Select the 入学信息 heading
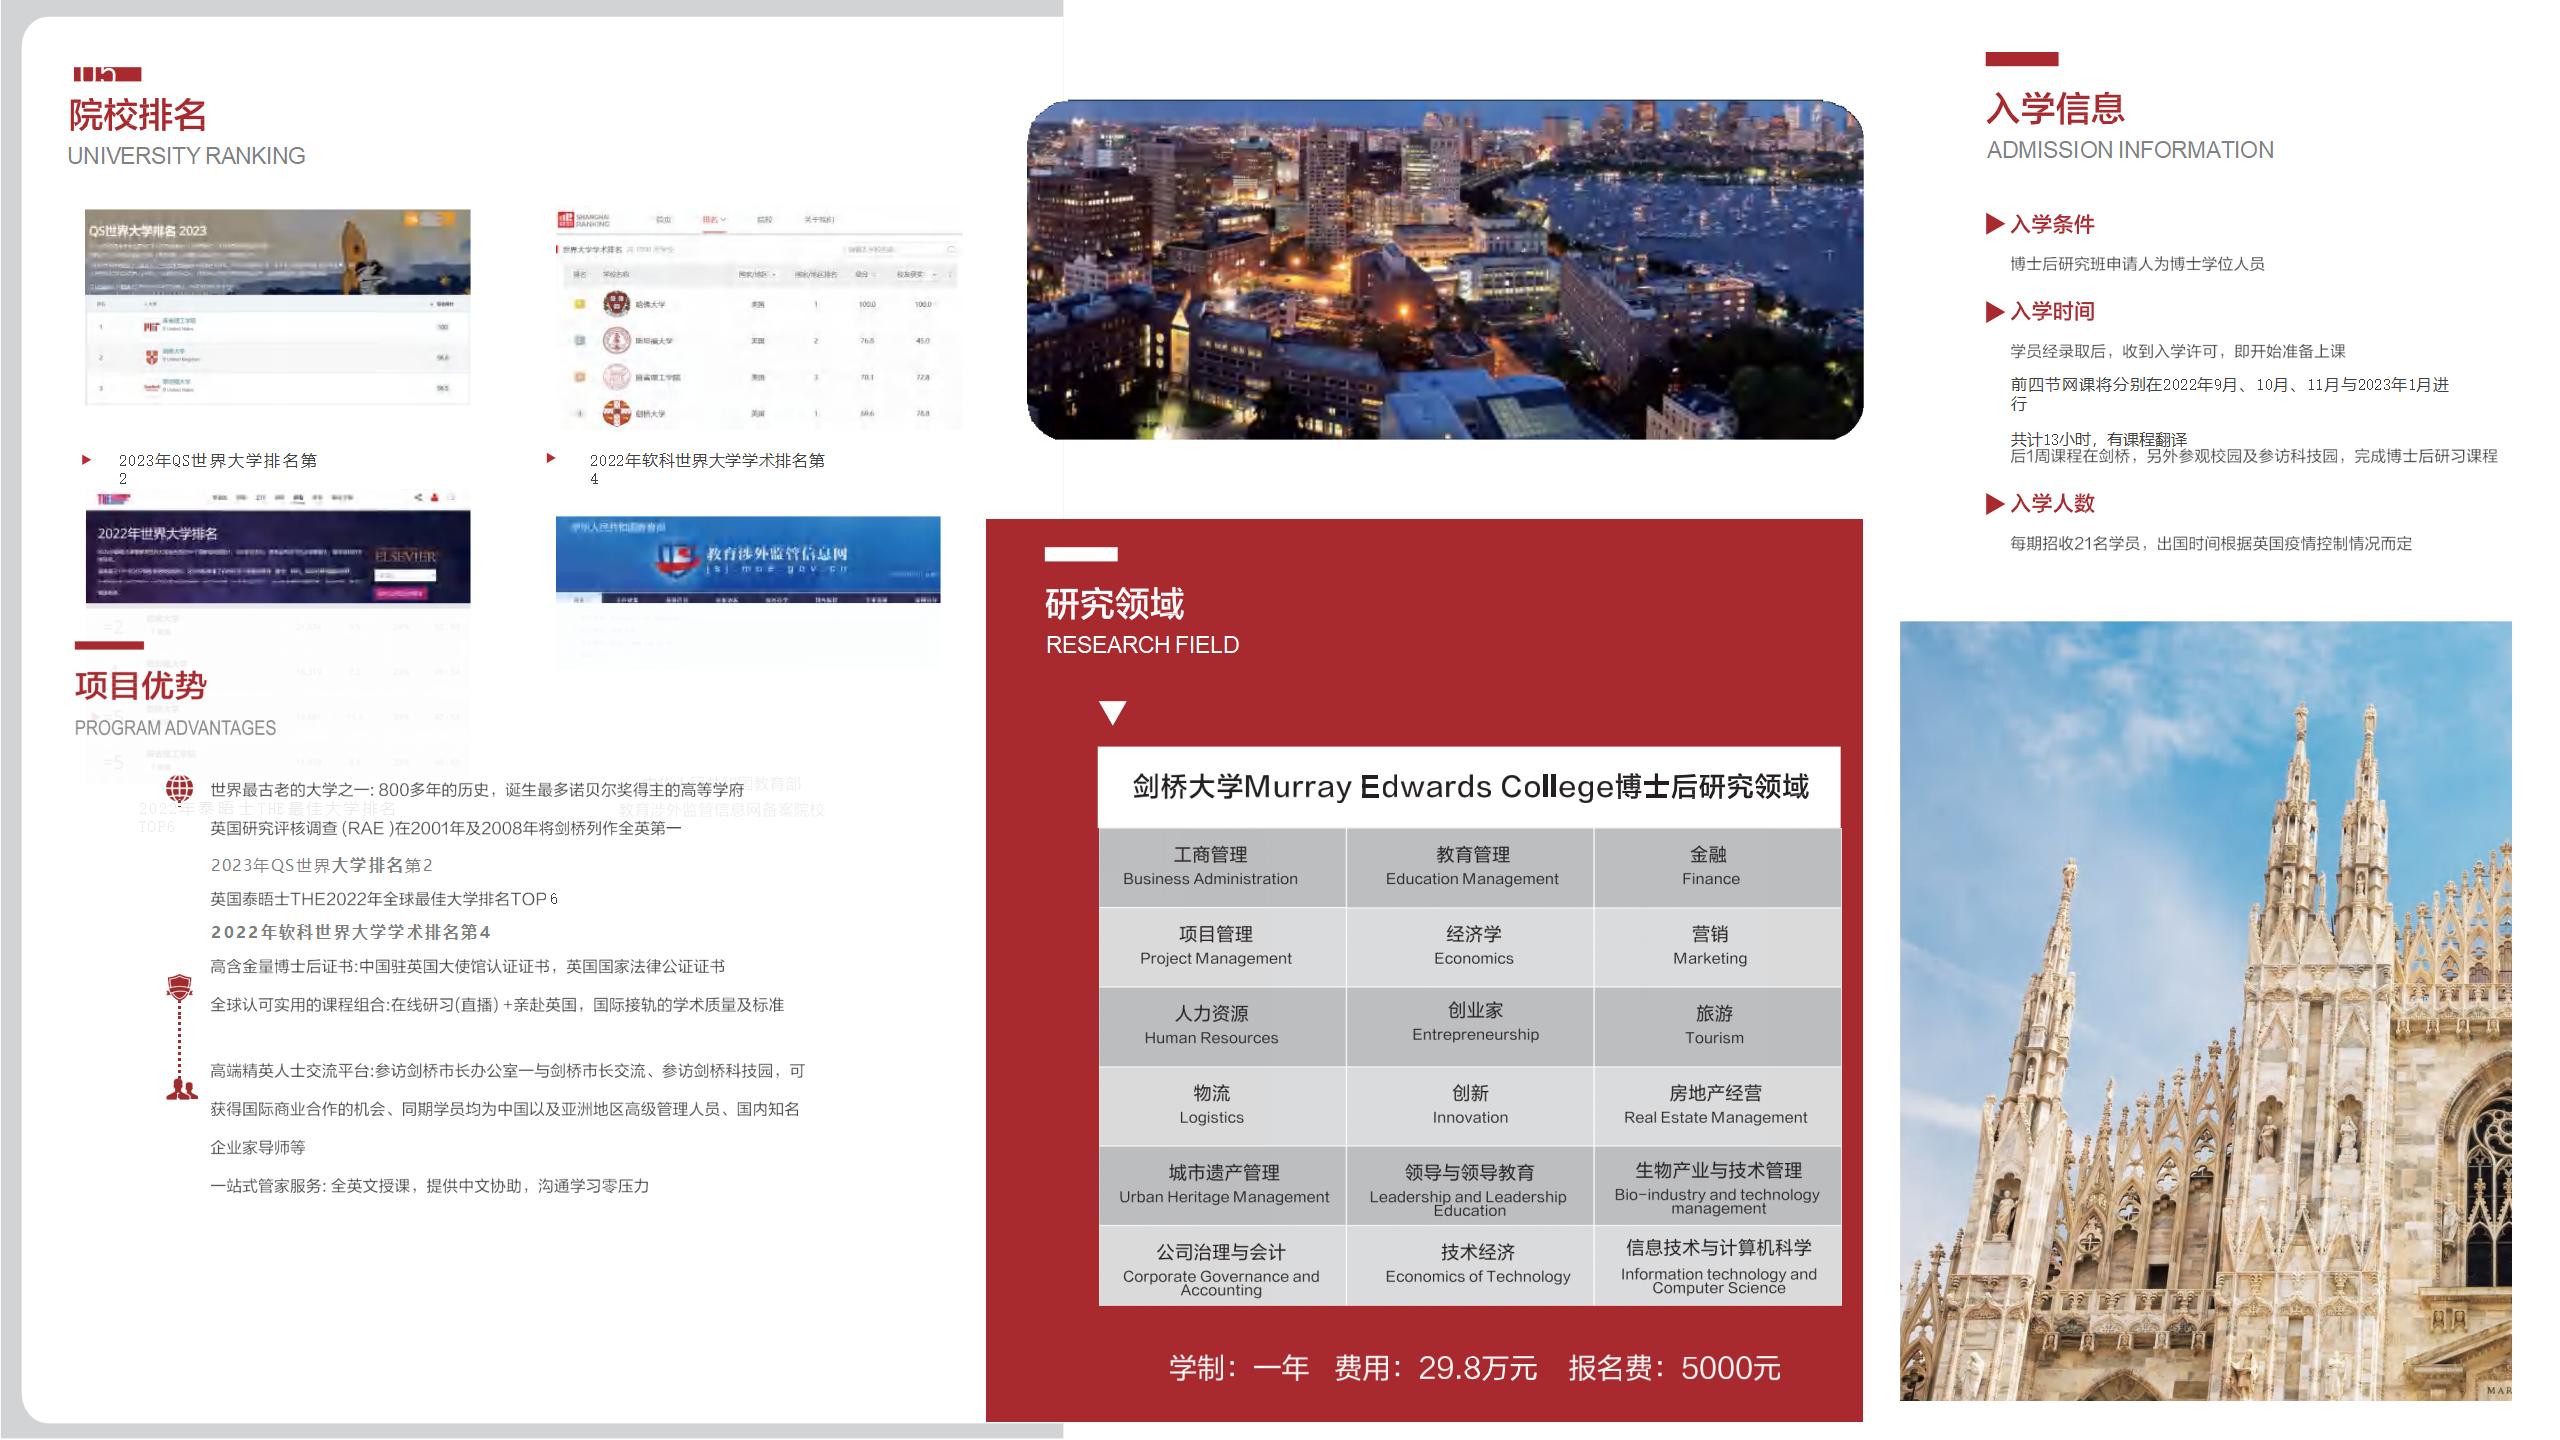Screen dimensions: 2560x1440 2055,108
